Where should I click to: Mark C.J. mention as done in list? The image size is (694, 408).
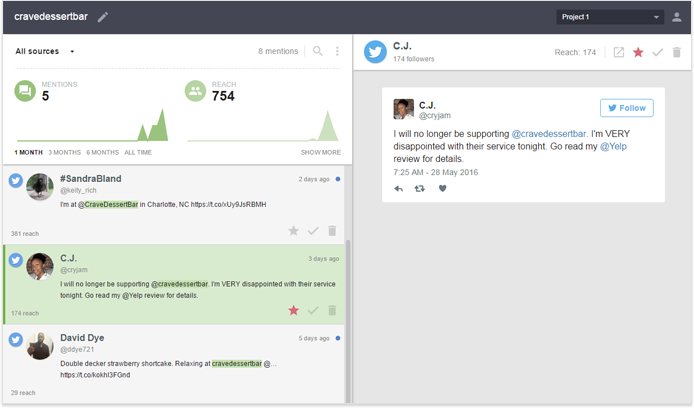click(313, 310)
